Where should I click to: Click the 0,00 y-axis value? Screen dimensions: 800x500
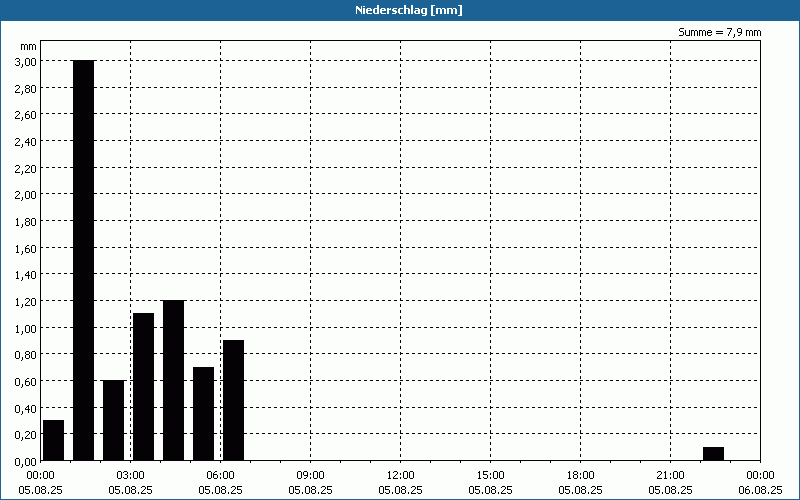coord(26,461)
